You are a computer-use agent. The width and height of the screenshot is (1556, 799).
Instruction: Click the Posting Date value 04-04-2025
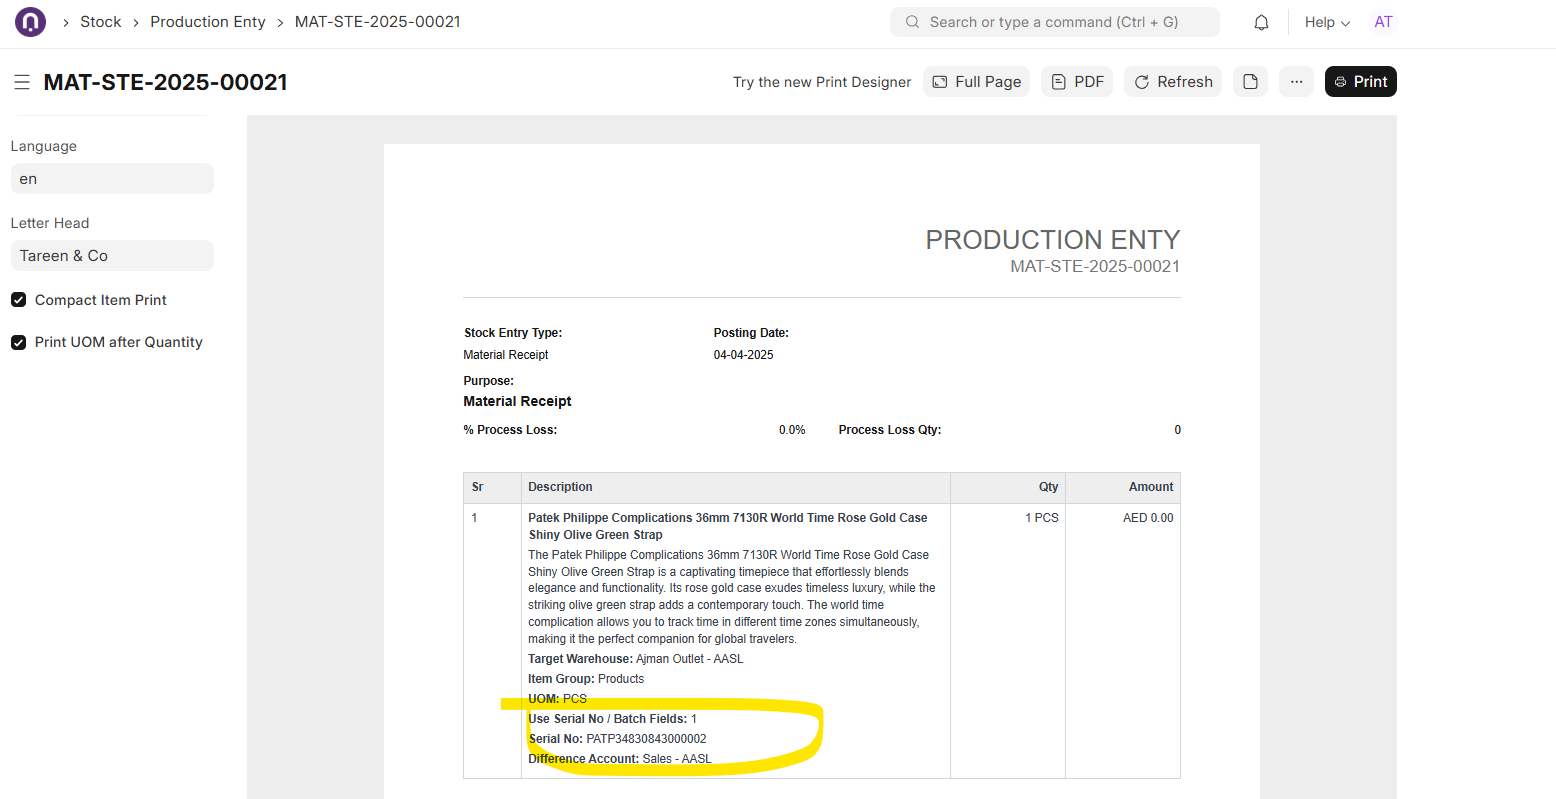click(x=743, y=355)
